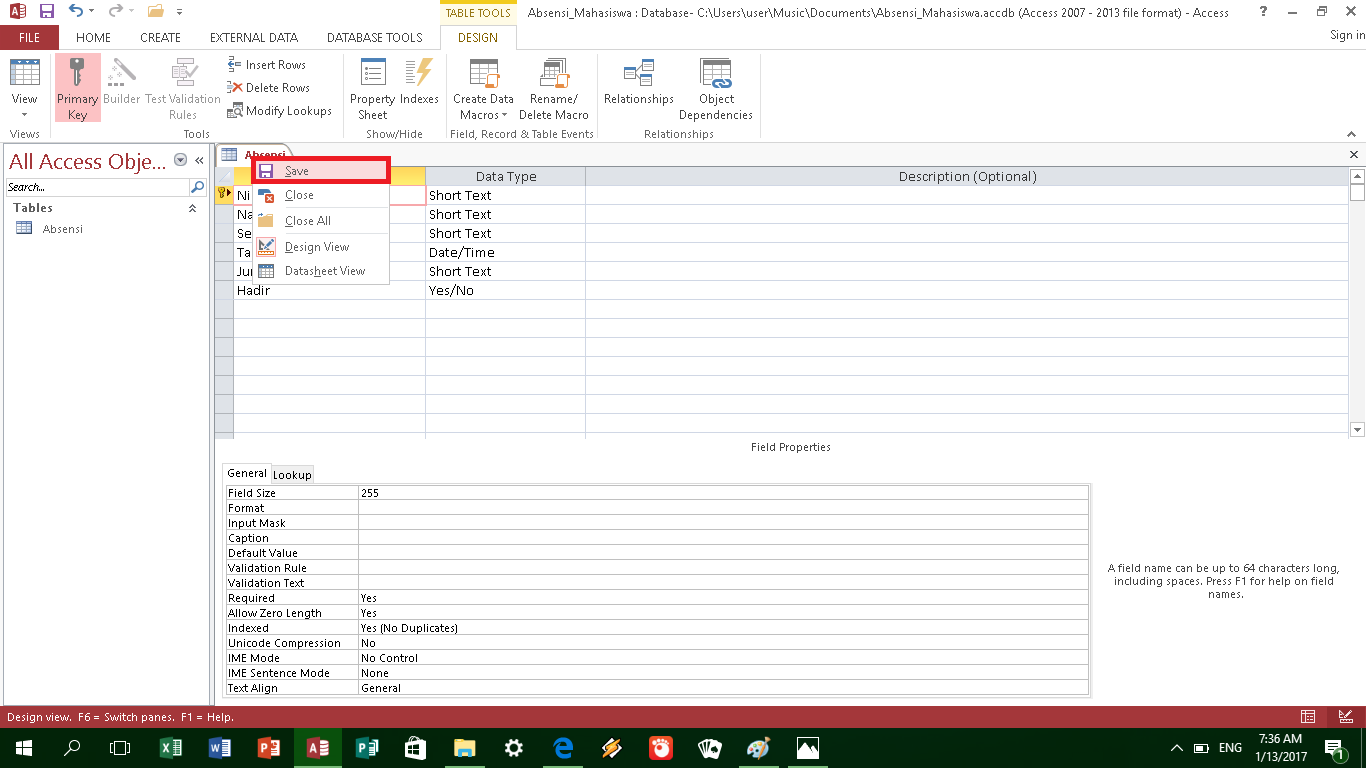The width and height of the screenshot is (1366, 768).
Task: Choose Save from the context menu
Action: coord(320,171)
